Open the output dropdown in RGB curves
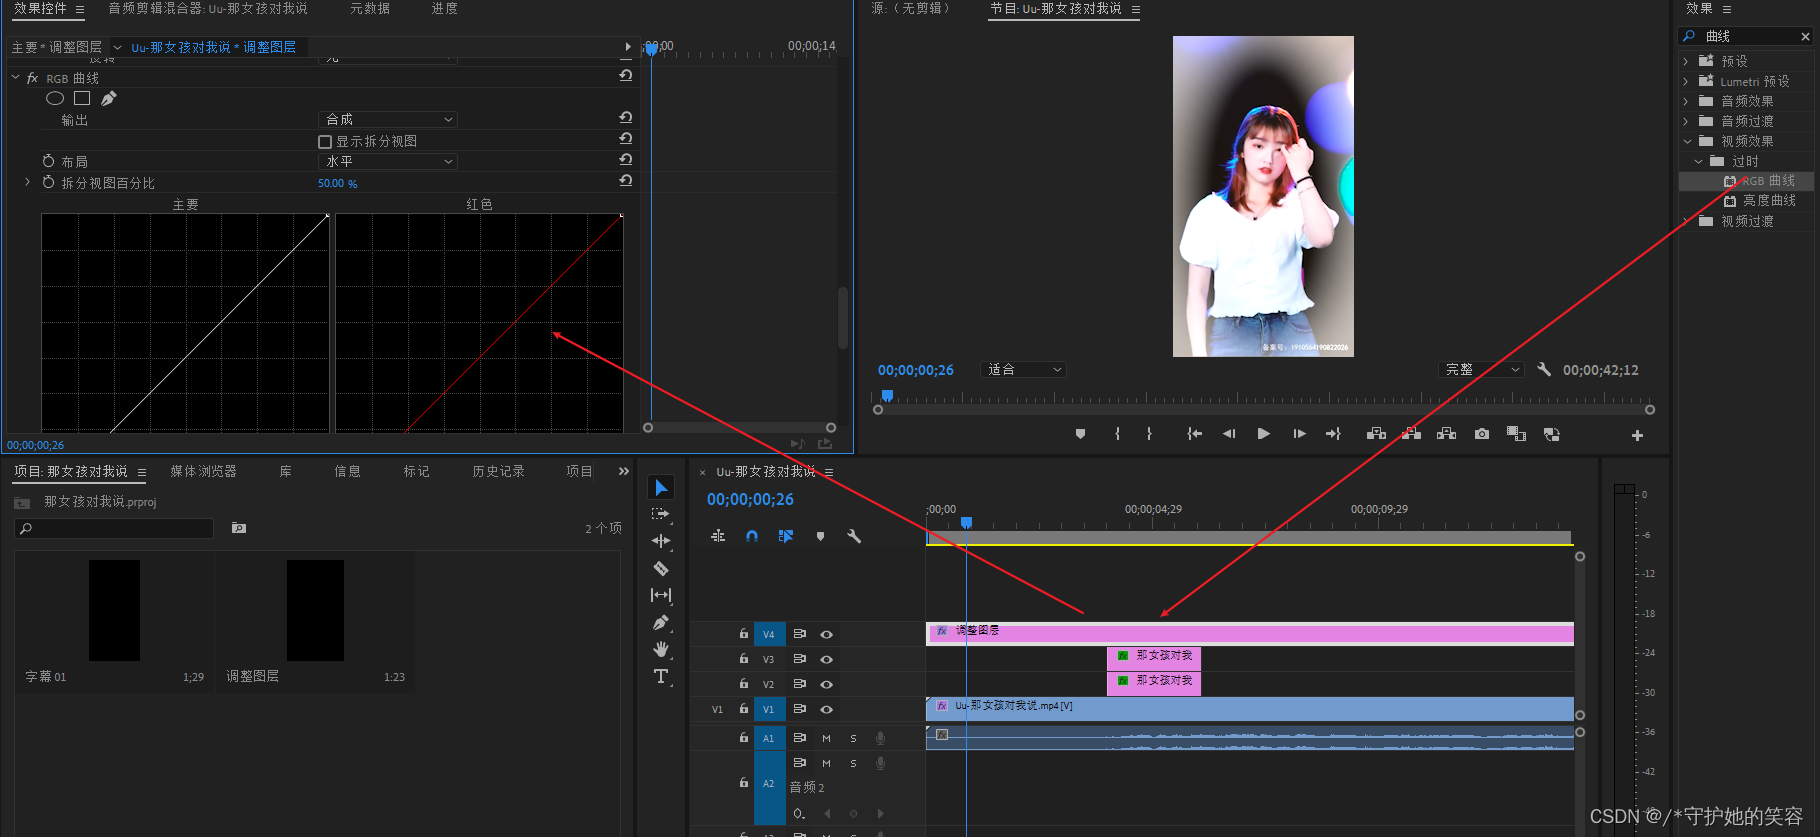This screenshot has height=837, width=1820. tap(388, 119)
